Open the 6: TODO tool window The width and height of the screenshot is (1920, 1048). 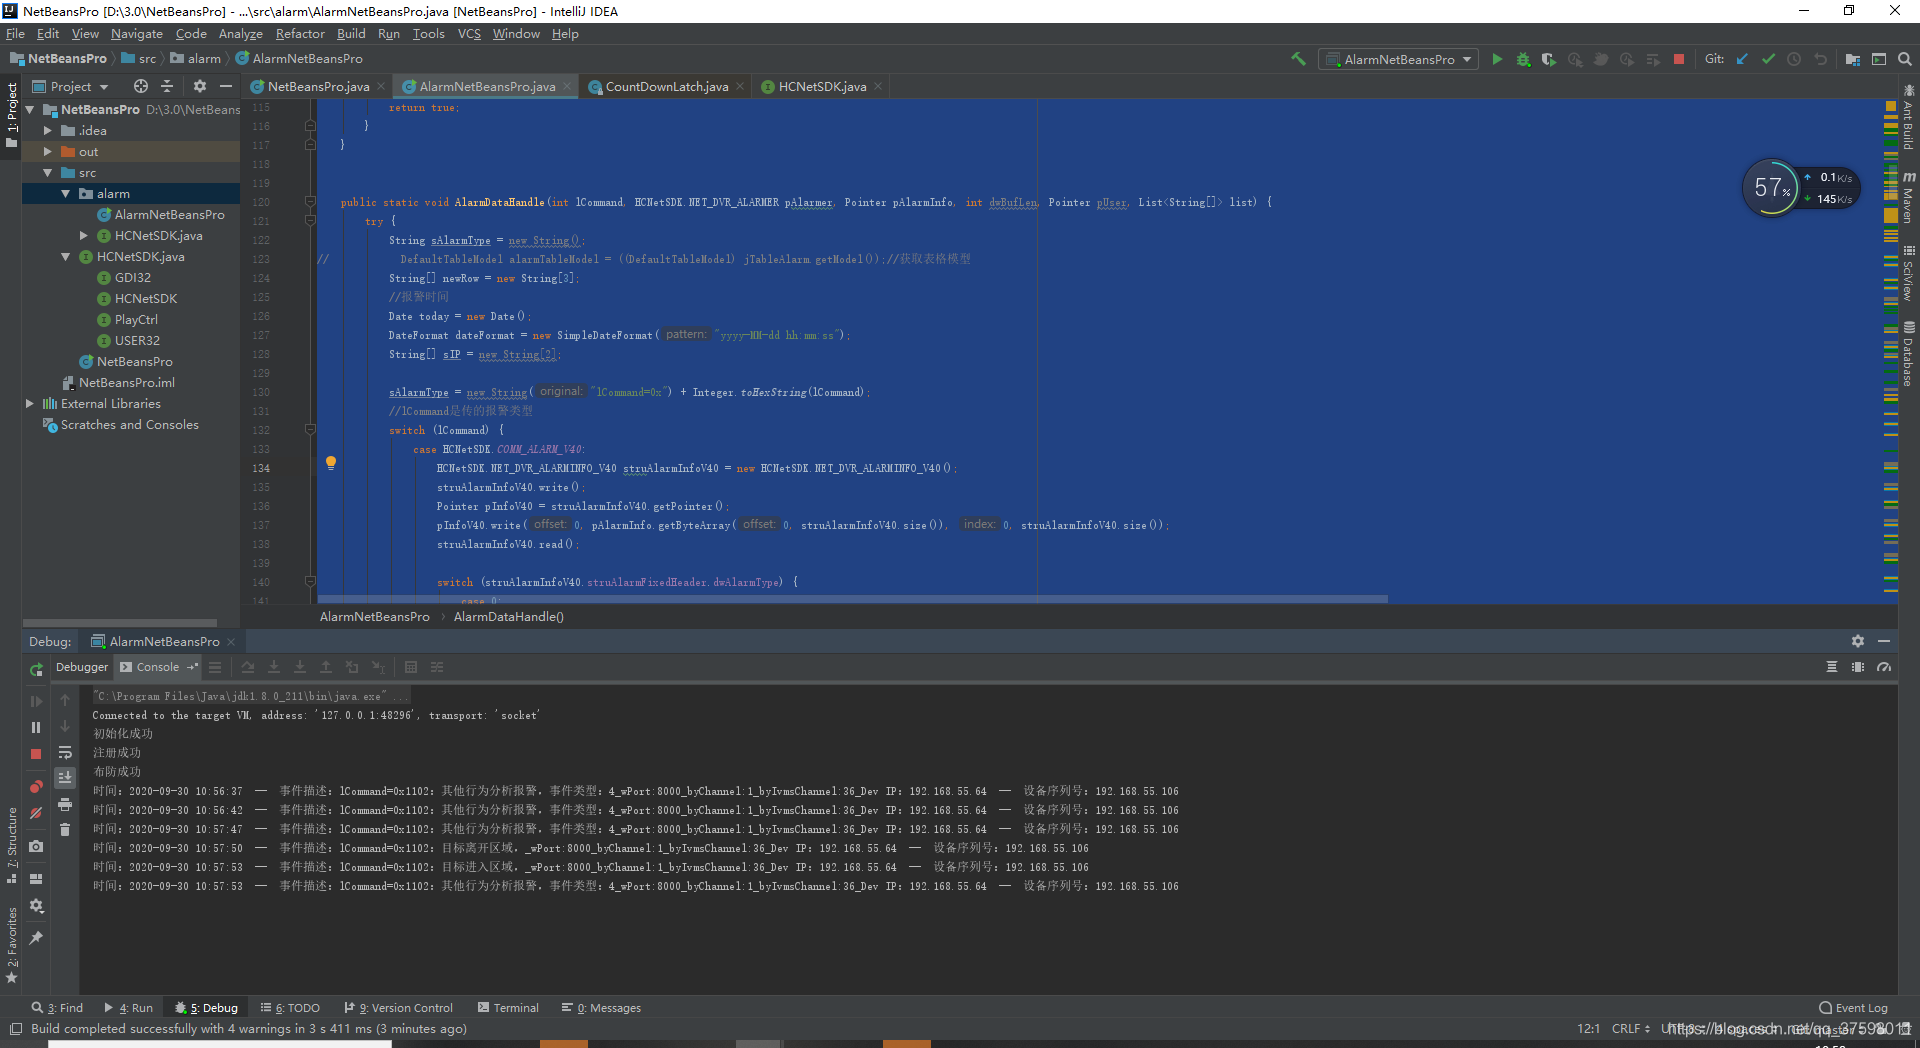click(x=290, y=1008)
